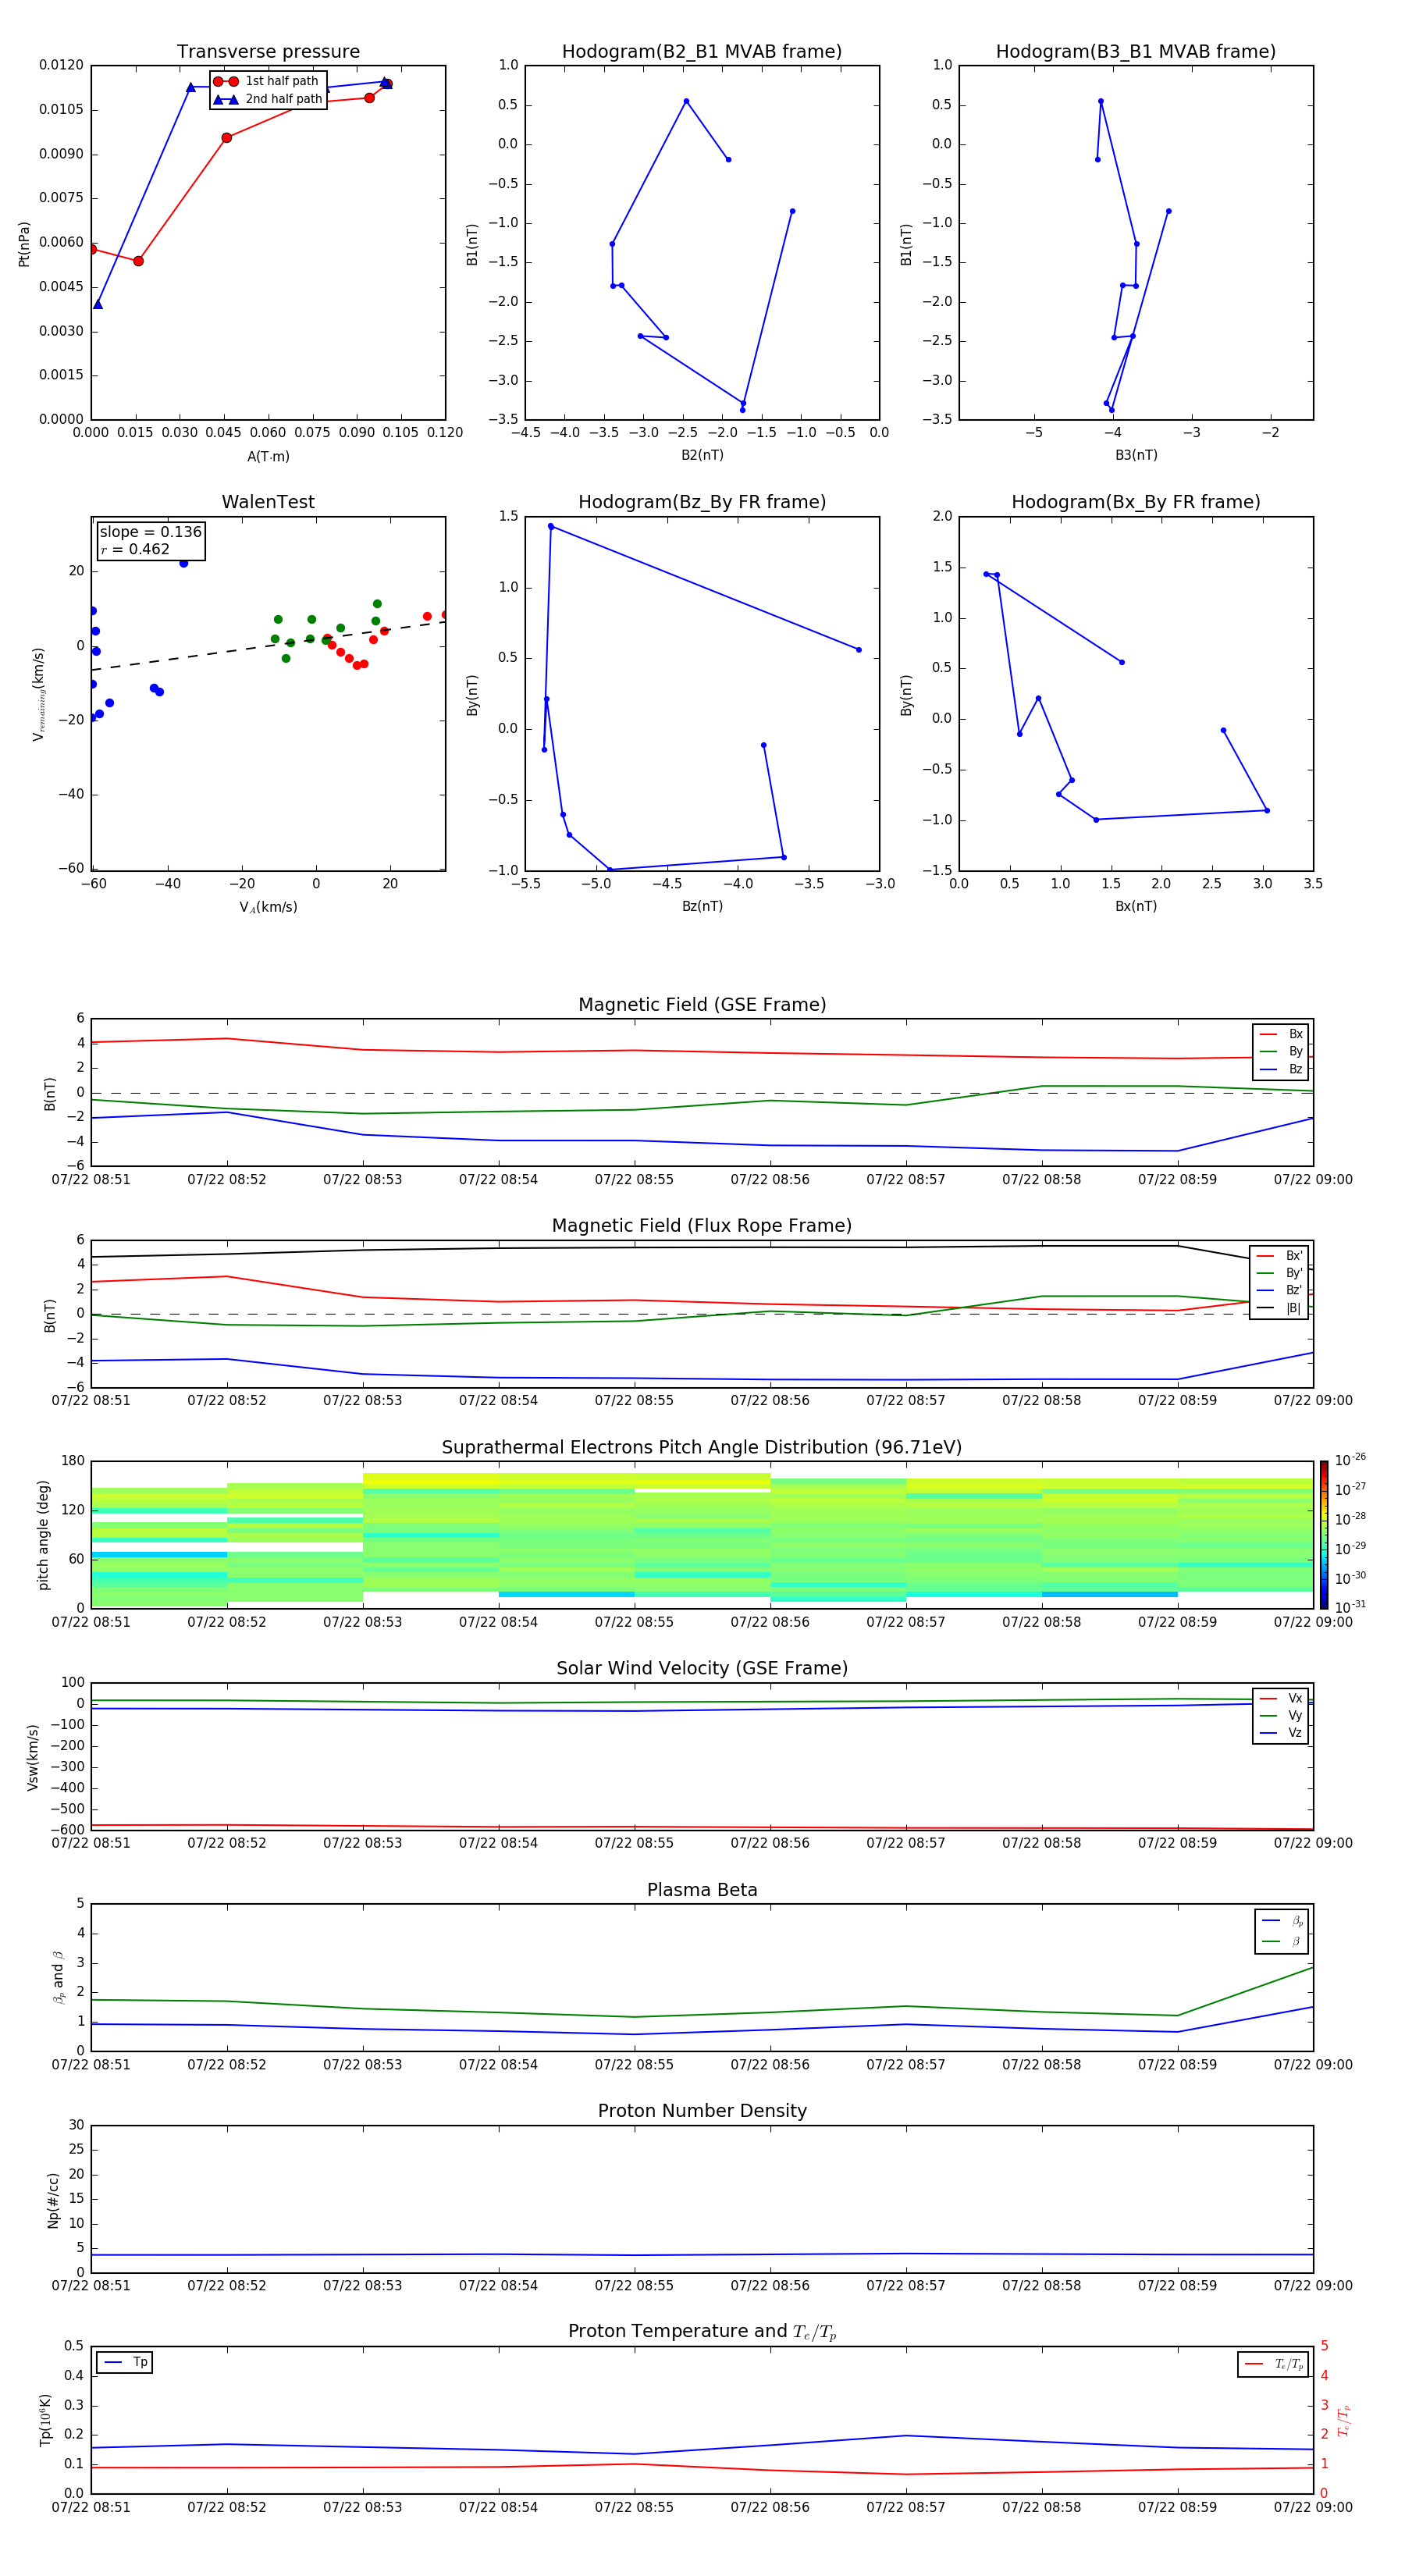Click the Suprathermal Electrons Pitch Angle Distribution title
This screenshot has height=2576, width=1405.
(x=702, y=1448)
